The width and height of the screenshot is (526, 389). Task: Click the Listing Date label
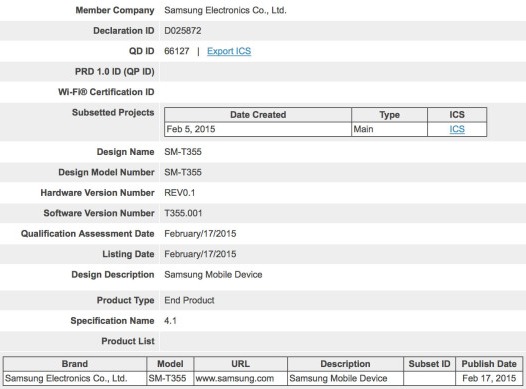click(128, 254)
